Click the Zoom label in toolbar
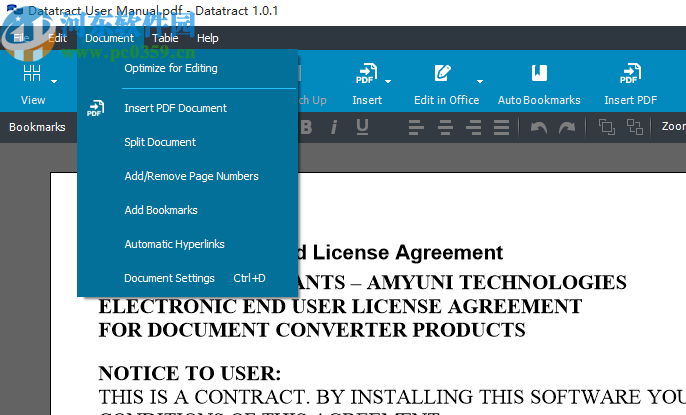The height and width of the screenshot is (415, 686). (673, 126)
